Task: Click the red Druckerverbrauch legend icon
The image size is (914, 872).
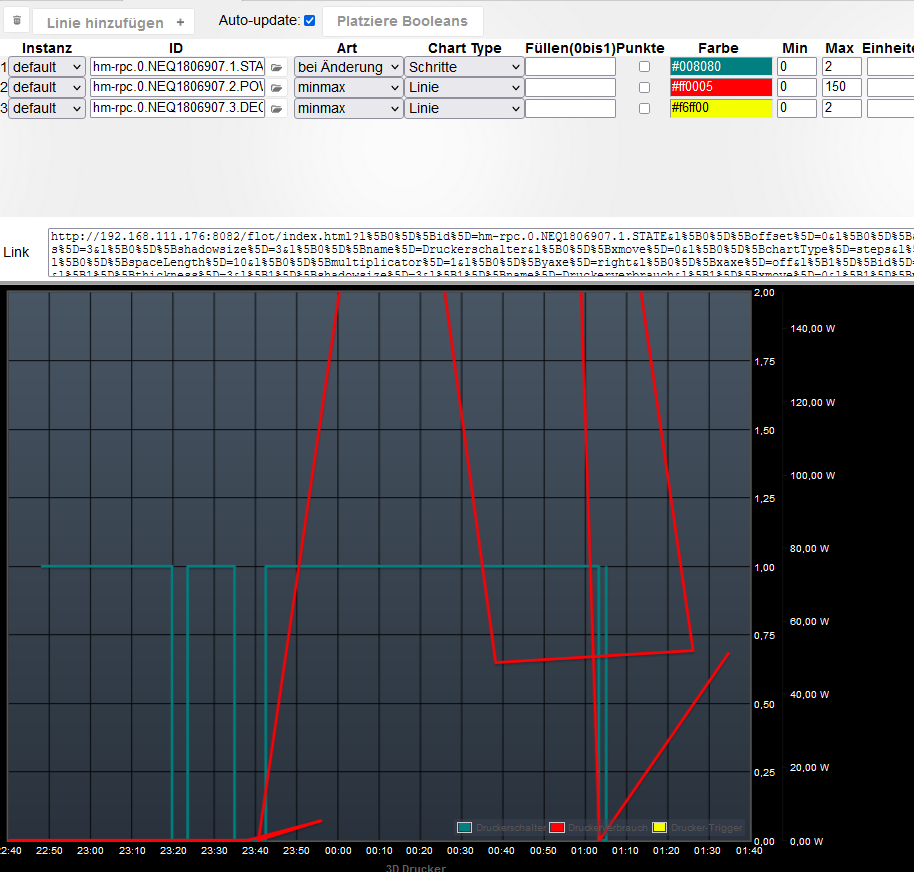Action: [557, 827]
